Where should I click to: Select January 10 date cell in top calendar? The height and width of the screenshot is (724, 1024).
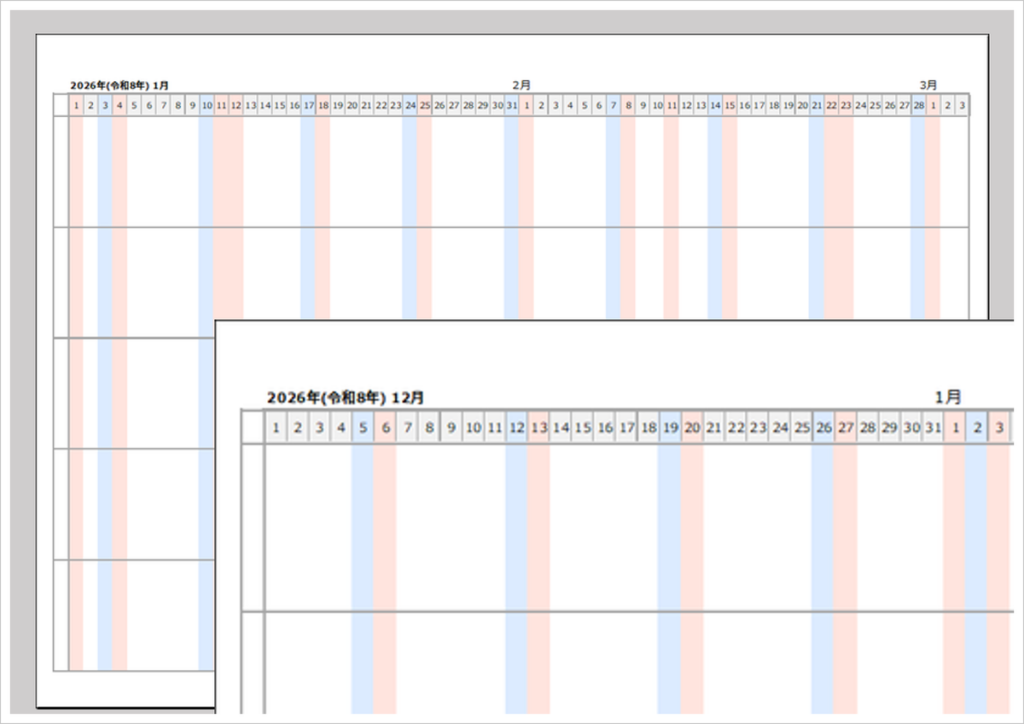pyautogui.click(x=207, y=105)
